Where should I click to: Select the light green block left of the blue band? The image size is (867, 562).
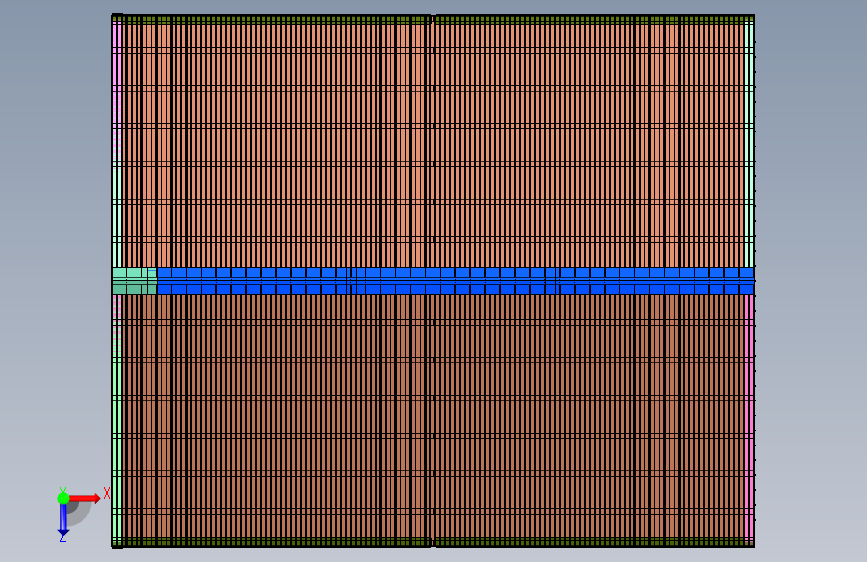click(x=134, y=281)
